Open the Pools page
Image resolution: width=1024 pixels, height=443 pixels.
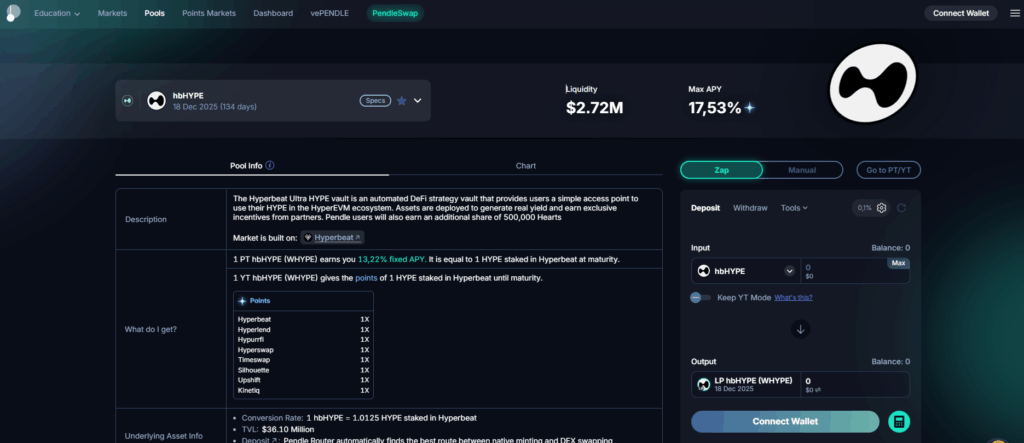(x=155, y=13)
